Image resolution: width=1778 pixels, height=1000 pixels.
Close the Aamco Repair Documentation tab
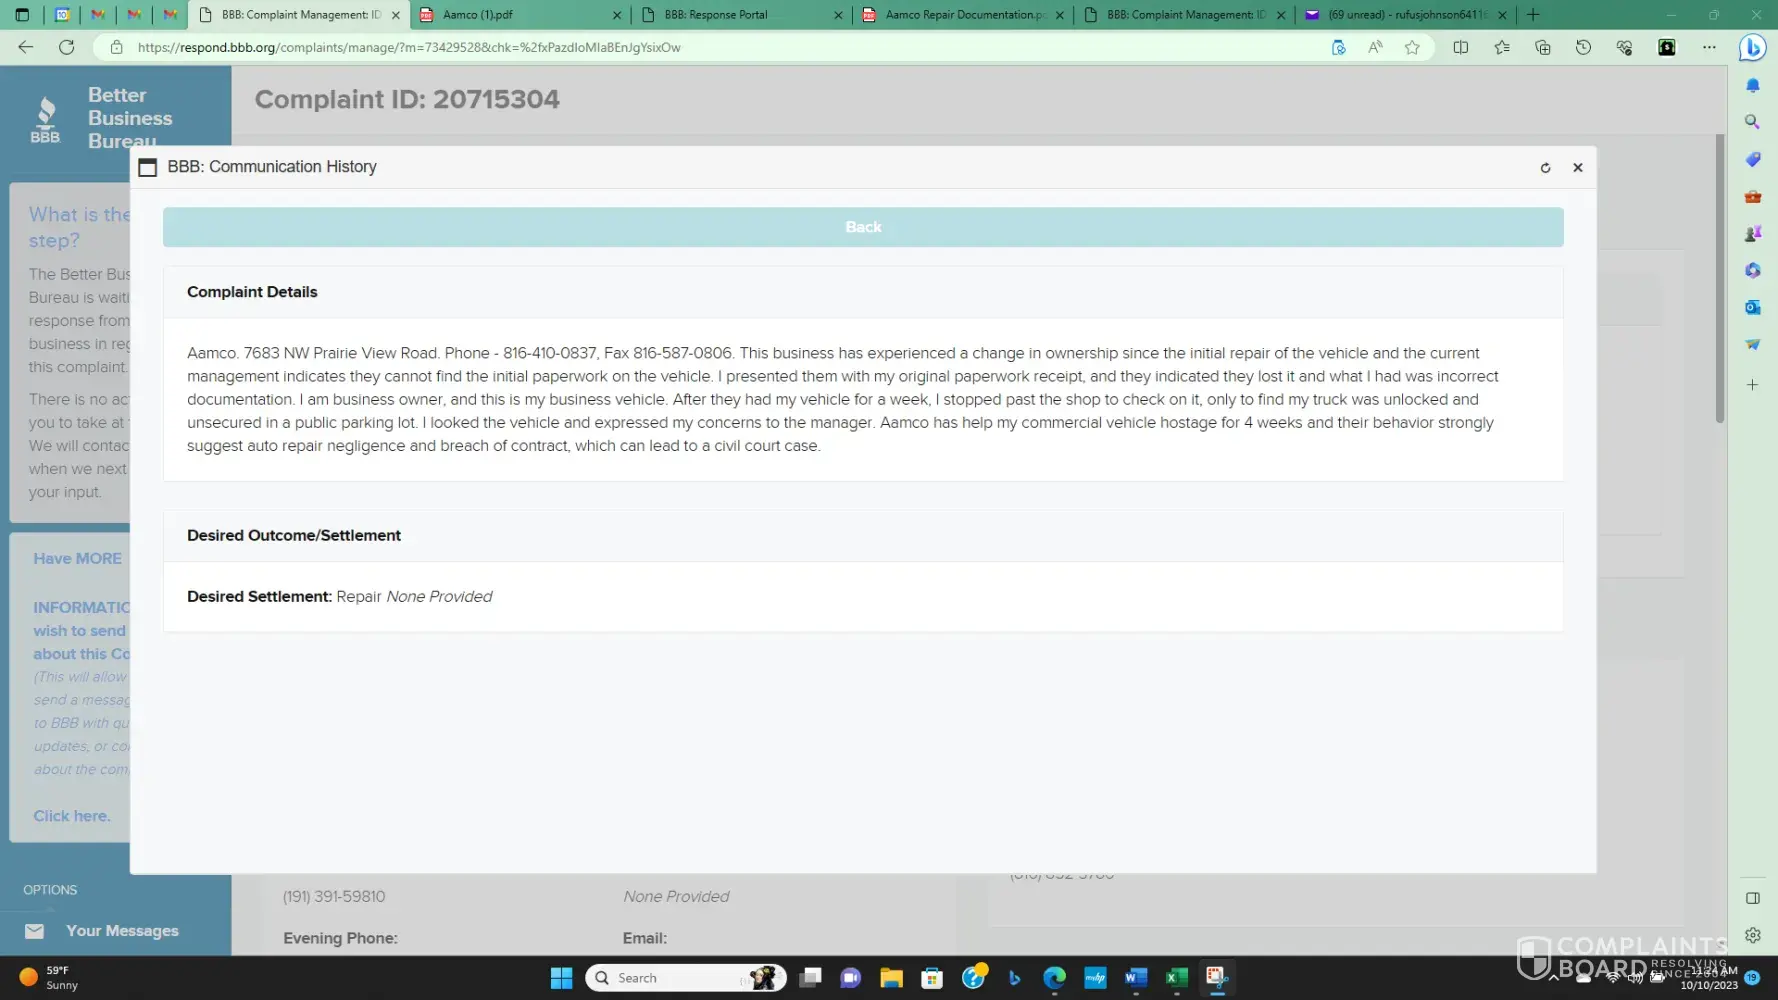click(1059, 15)
